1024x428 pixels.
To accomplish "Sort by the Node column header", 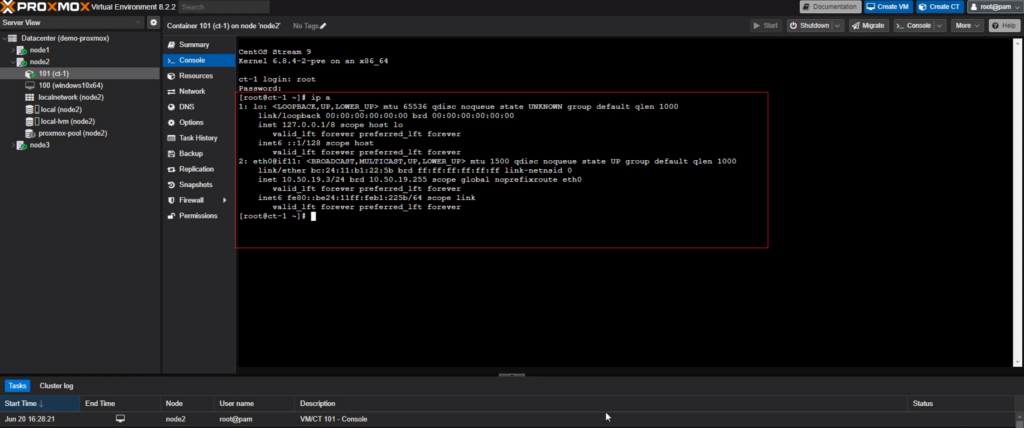I will click(x=187, y=403).
